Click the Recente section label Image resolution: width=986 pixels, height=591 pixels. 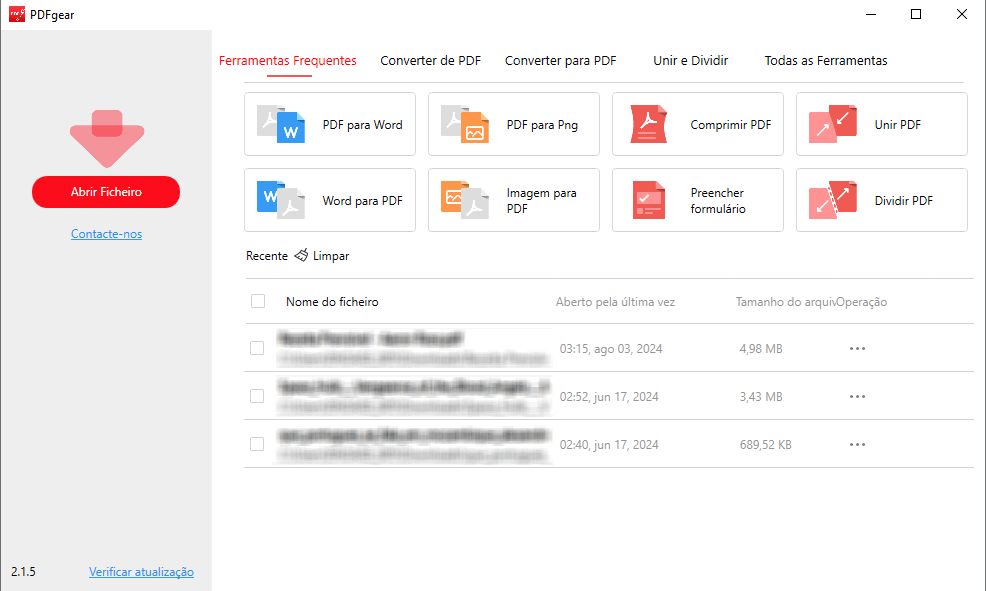[267, 256]
